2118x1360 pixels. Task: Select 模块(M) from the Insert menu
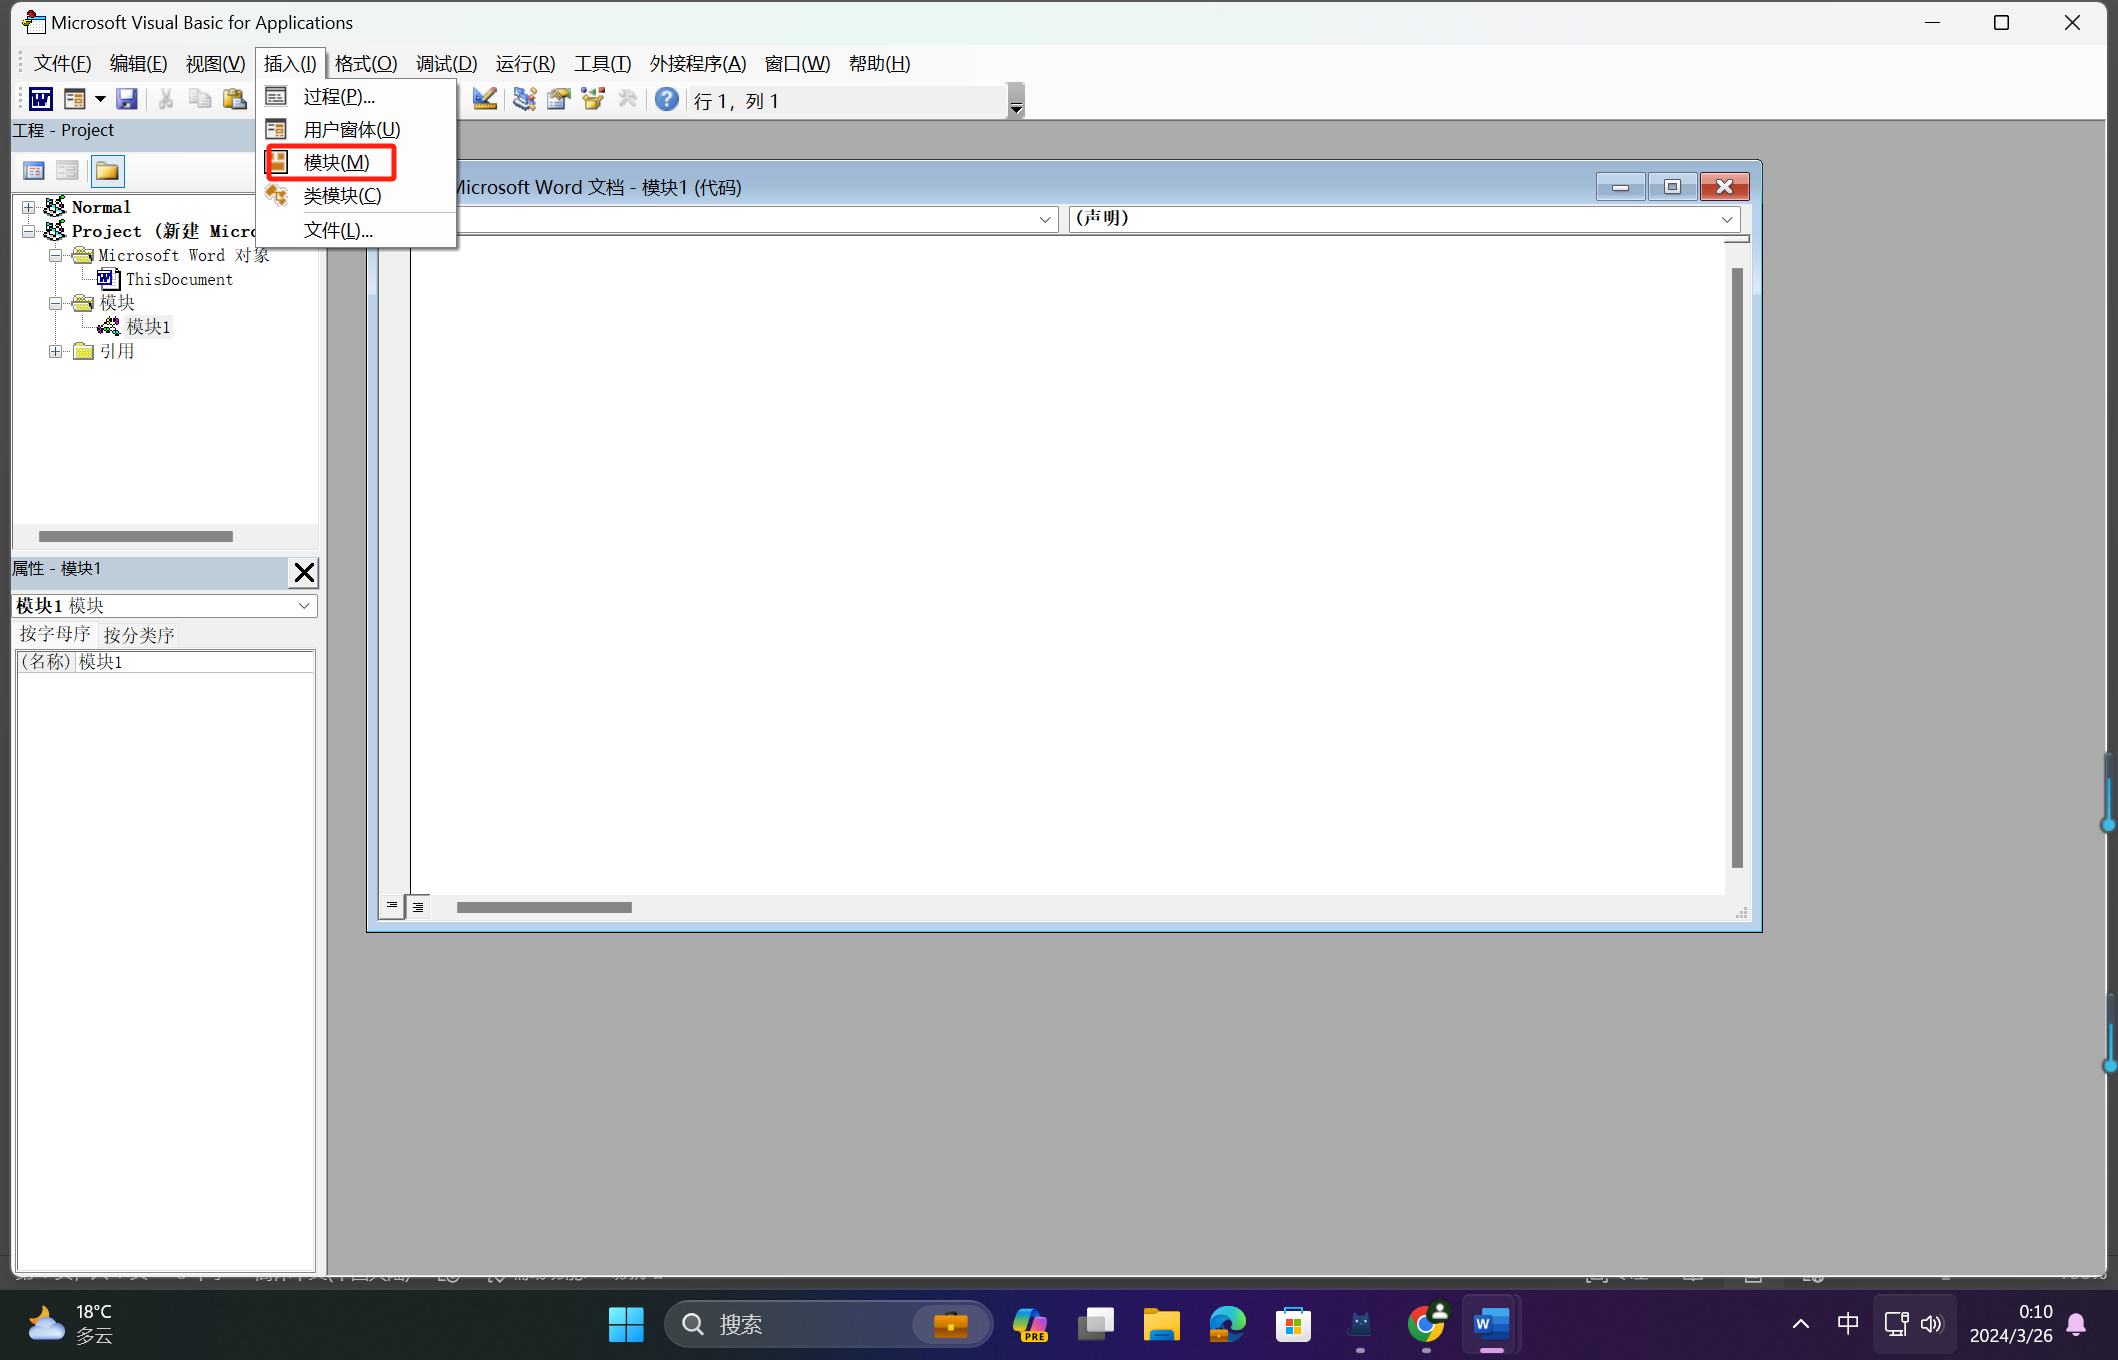click(x=336, y=162)
